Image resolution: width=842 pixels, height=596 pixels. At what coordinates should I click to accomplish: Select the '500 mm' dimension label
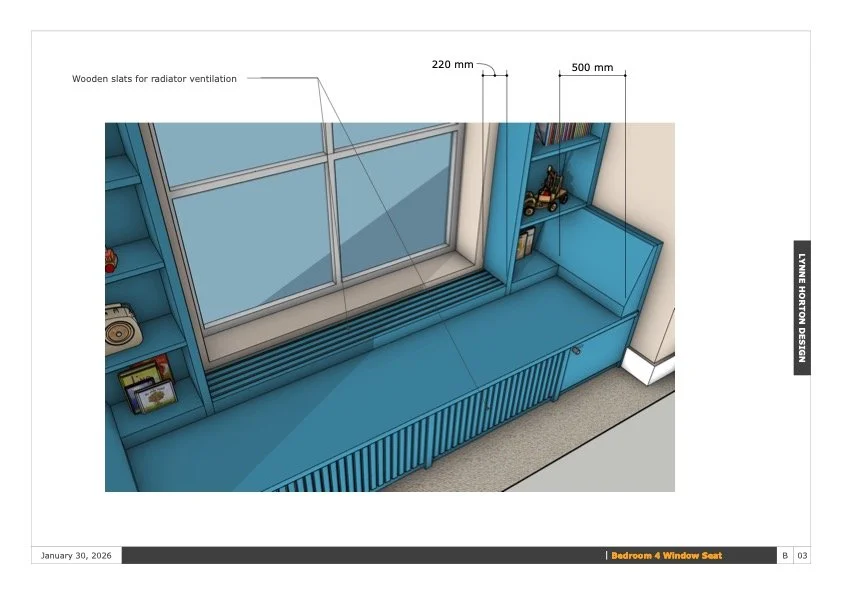[592, 68]
